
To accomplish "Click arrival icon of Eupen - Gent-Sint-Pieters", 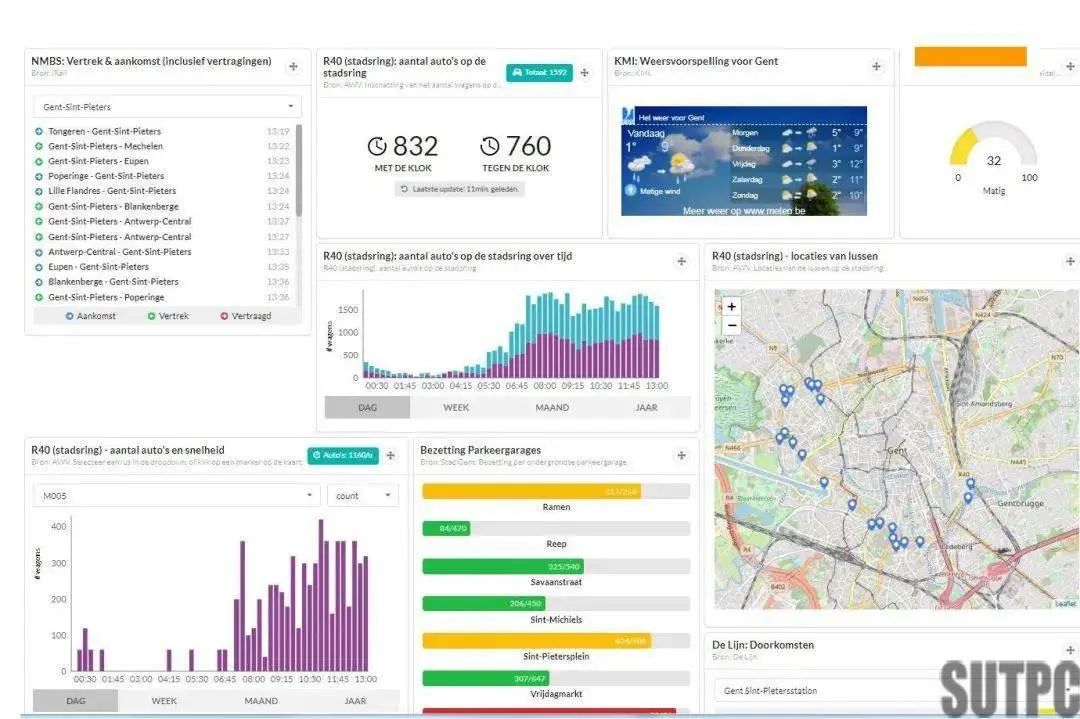I will [x=39, y=267].
